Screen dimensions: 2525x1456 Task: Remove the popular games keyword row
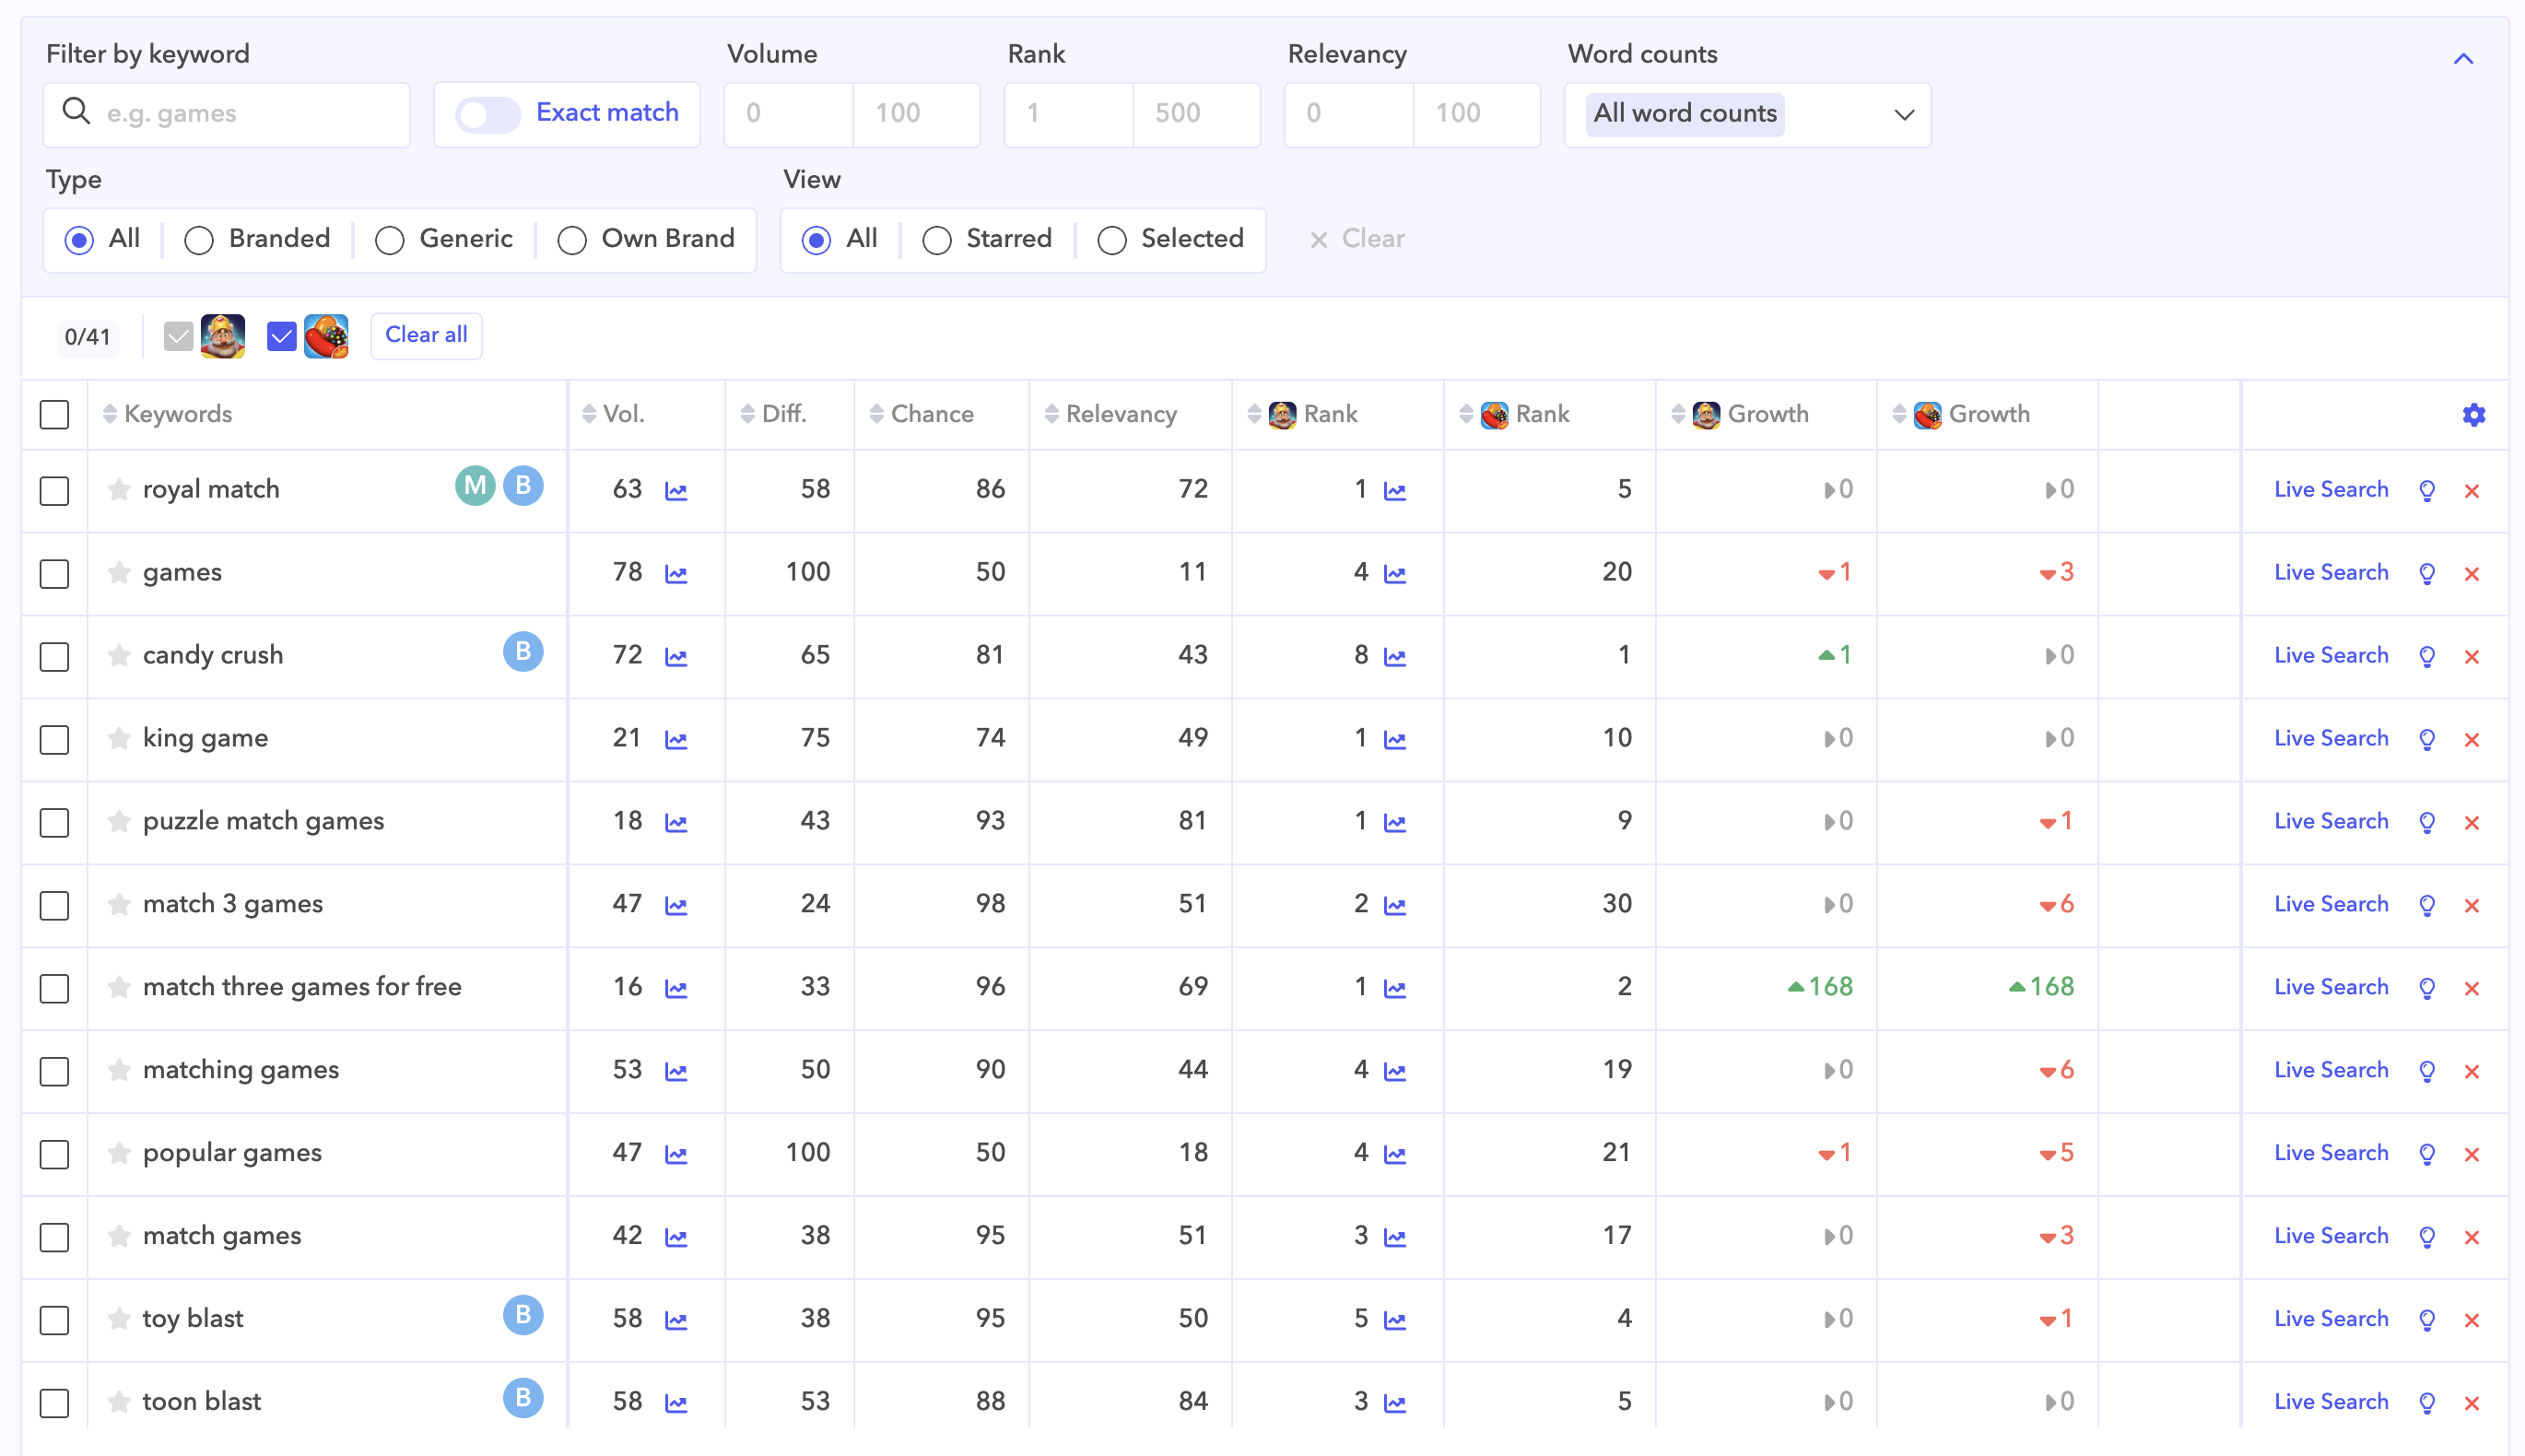(2472, 1154)
